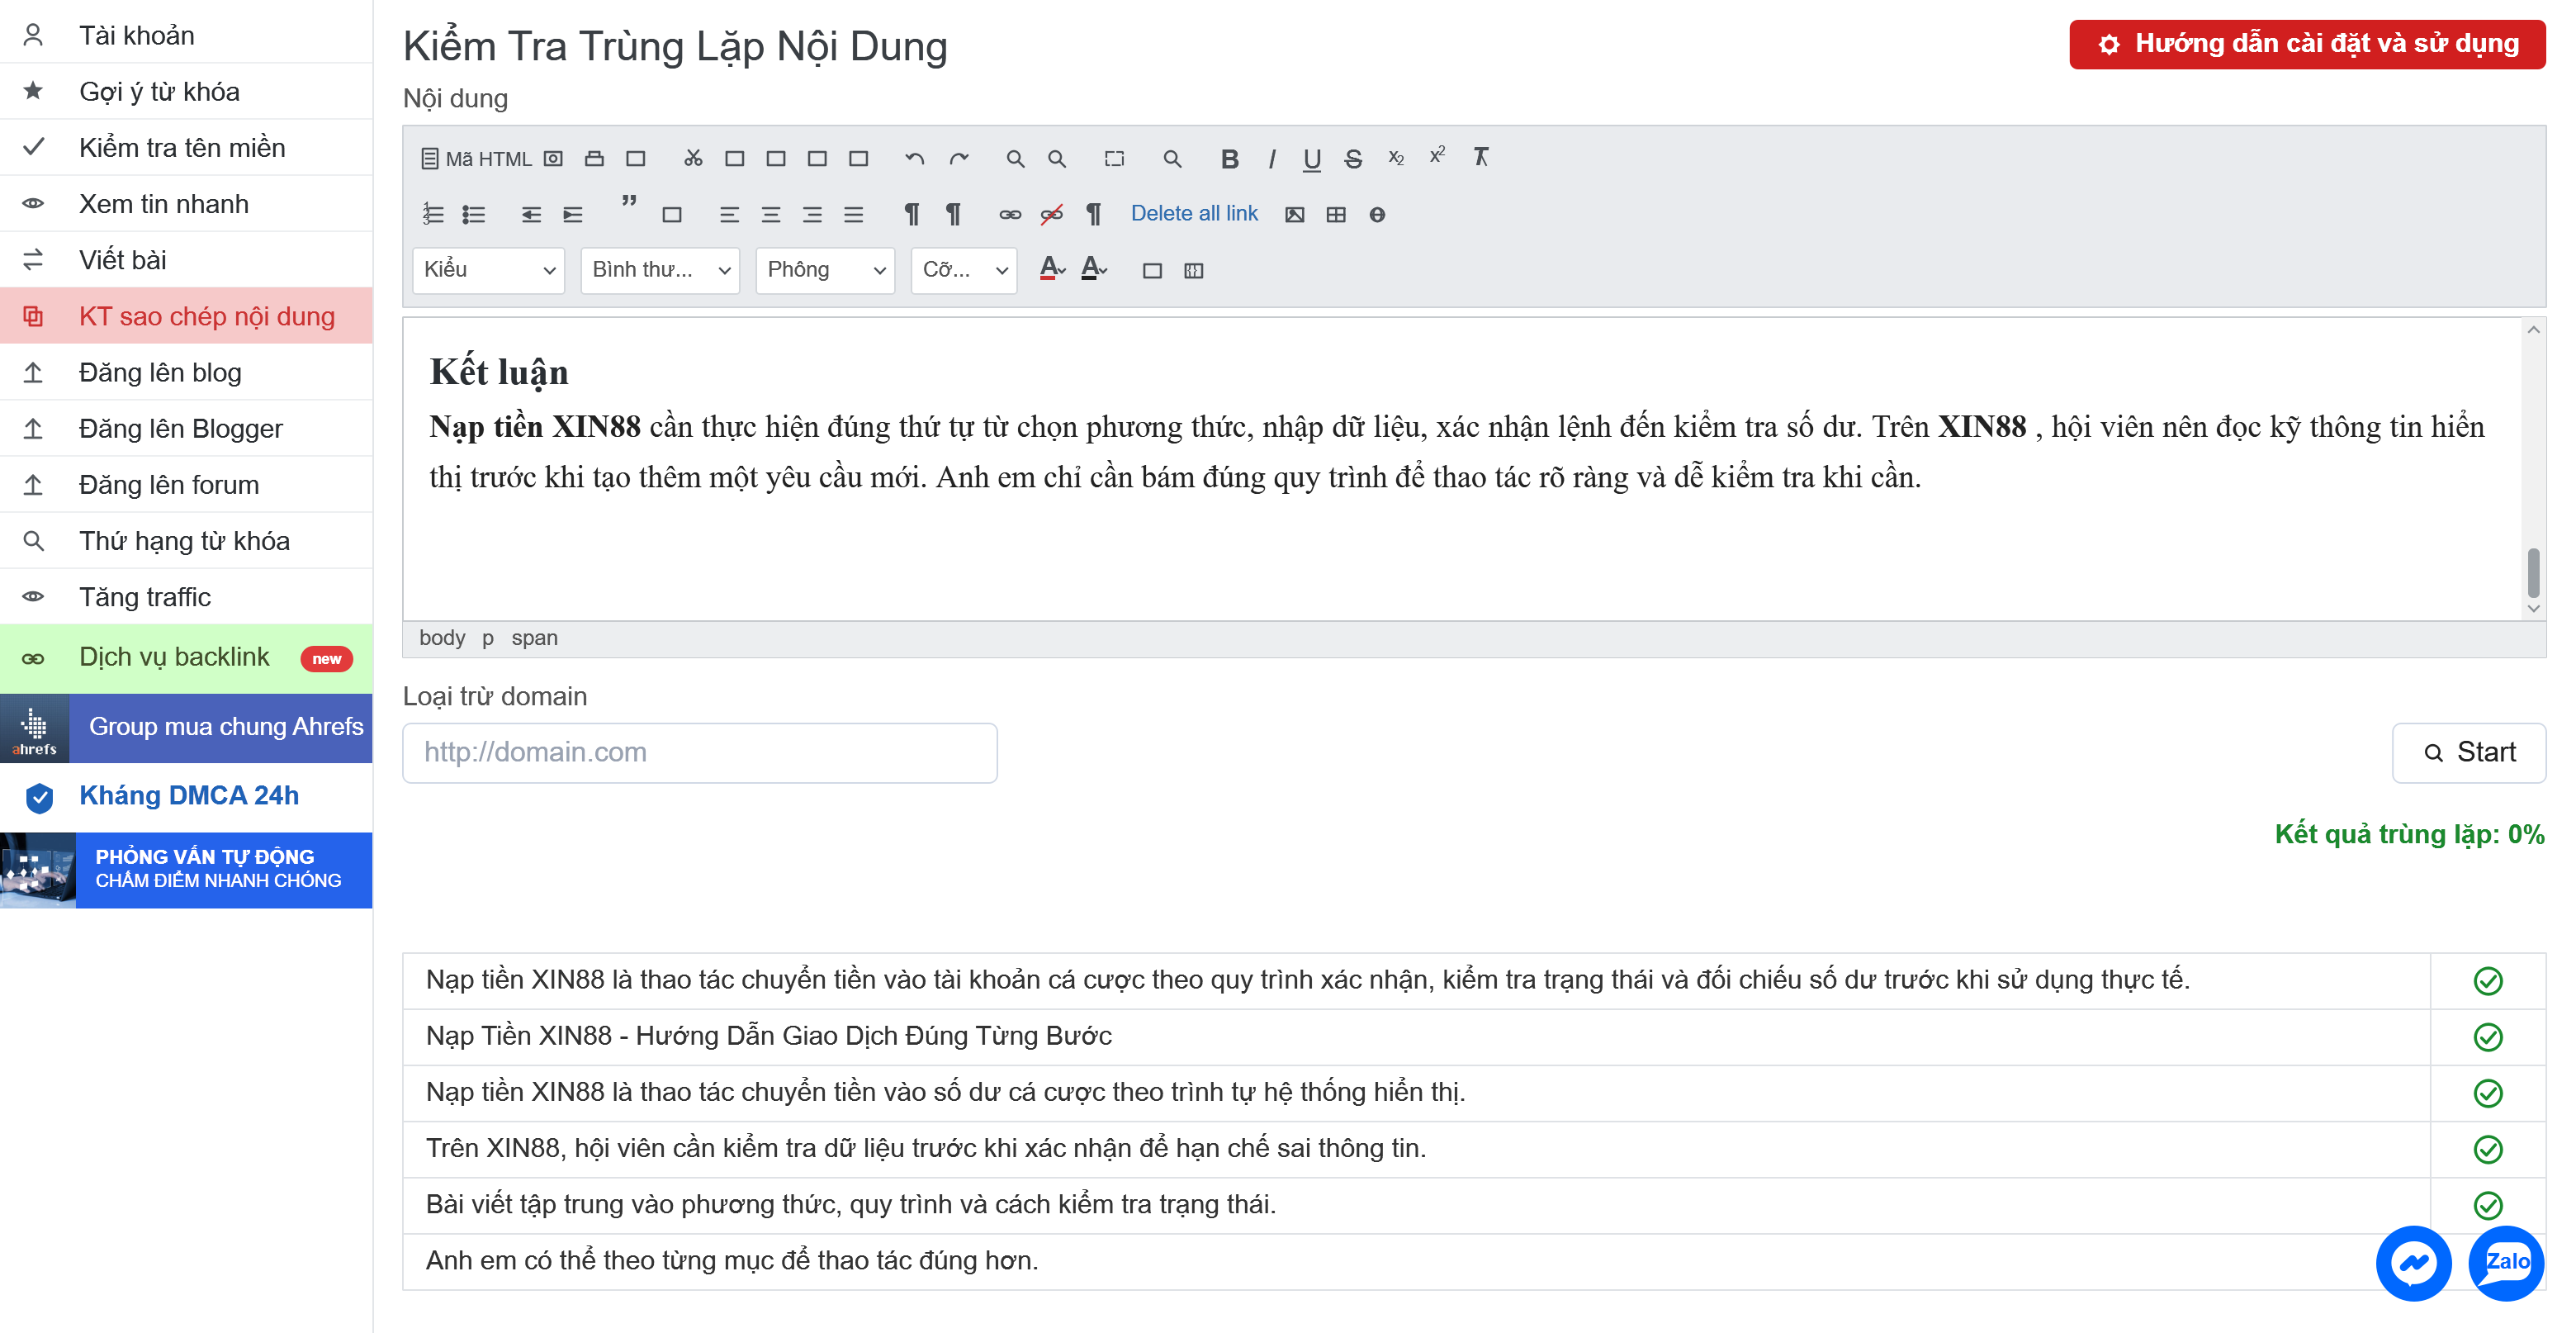Screen dimensions: 2576x1333
Task: Open the Messenger chat bubble
Action: [x=2414, y=1263]
